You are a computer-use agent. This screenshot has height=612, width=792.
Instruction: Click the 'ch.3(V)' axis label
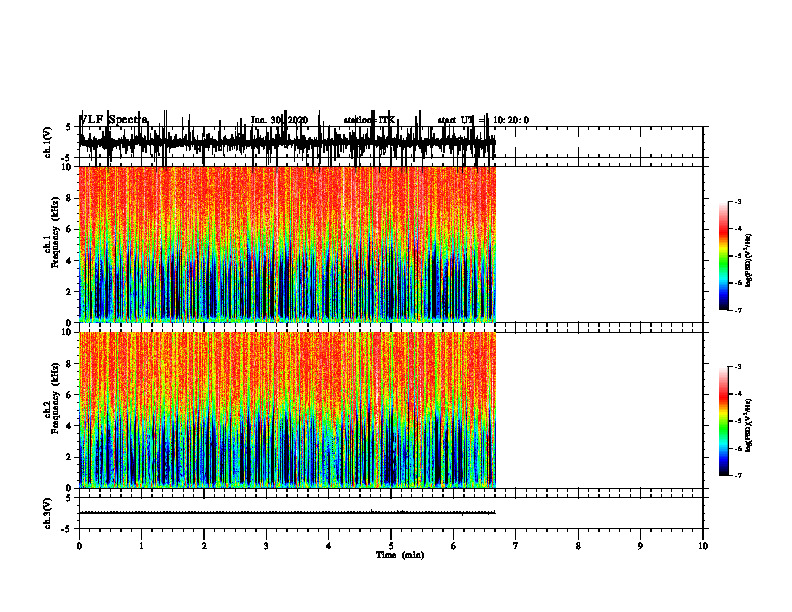[x=48, y=513]
